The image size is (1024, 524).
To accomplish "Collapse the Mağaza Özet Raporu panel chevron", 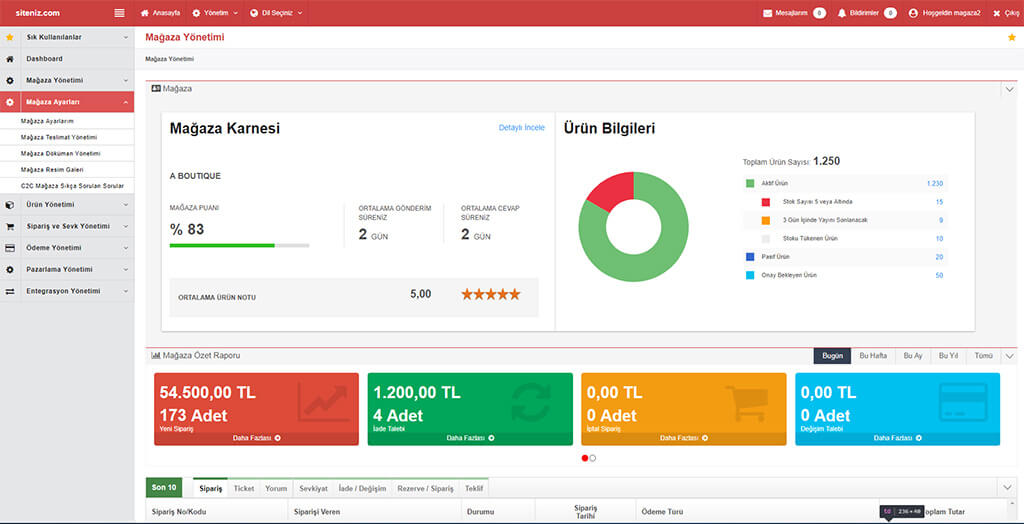I will 1009,356.
